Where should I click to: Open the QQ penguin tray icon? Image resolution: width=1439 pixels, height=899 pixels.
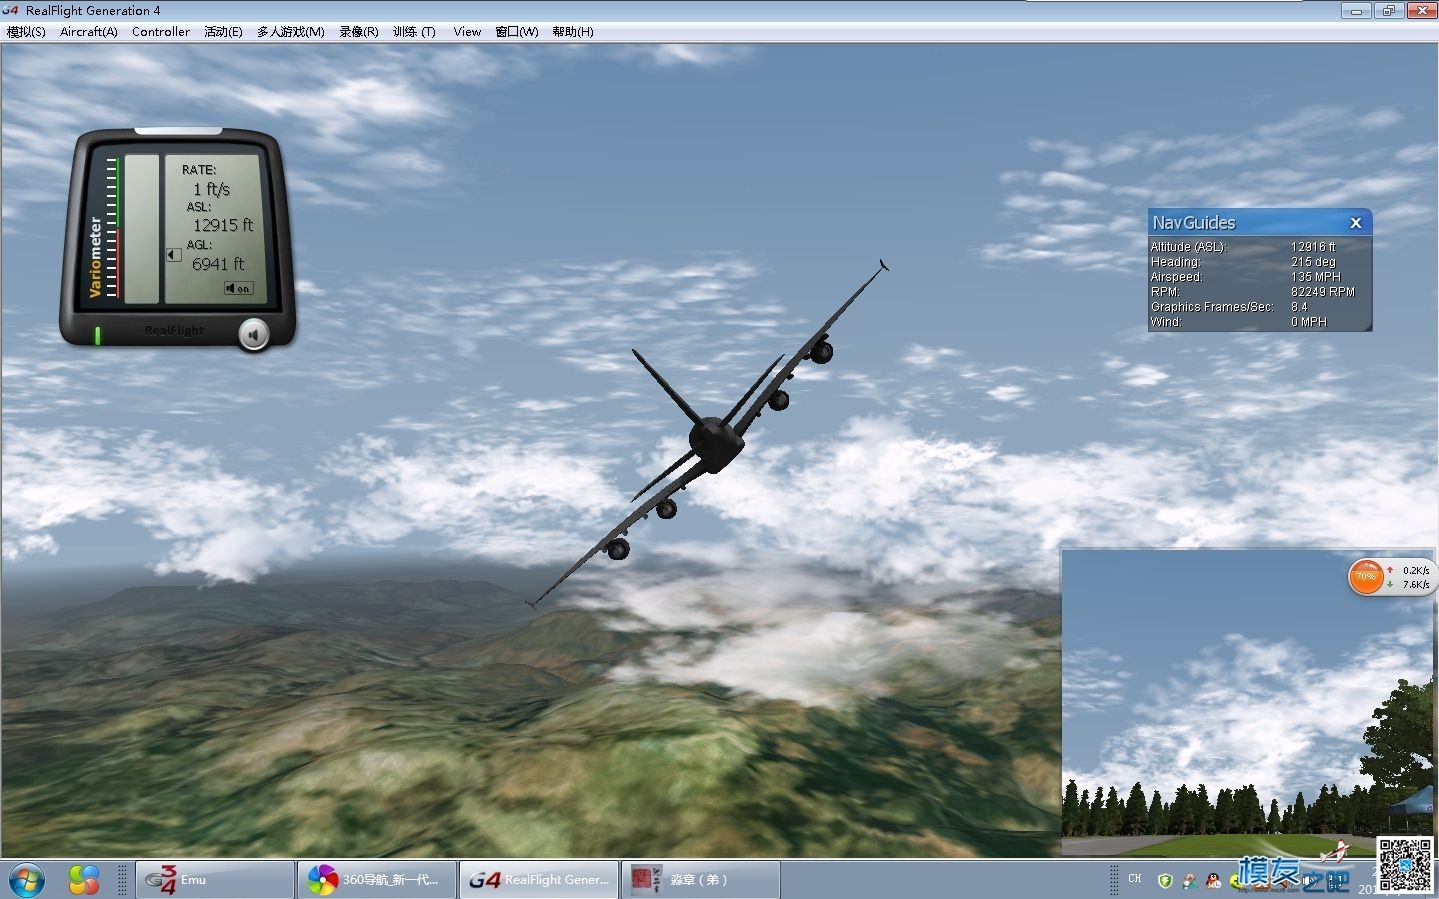tap(1213, 881)
